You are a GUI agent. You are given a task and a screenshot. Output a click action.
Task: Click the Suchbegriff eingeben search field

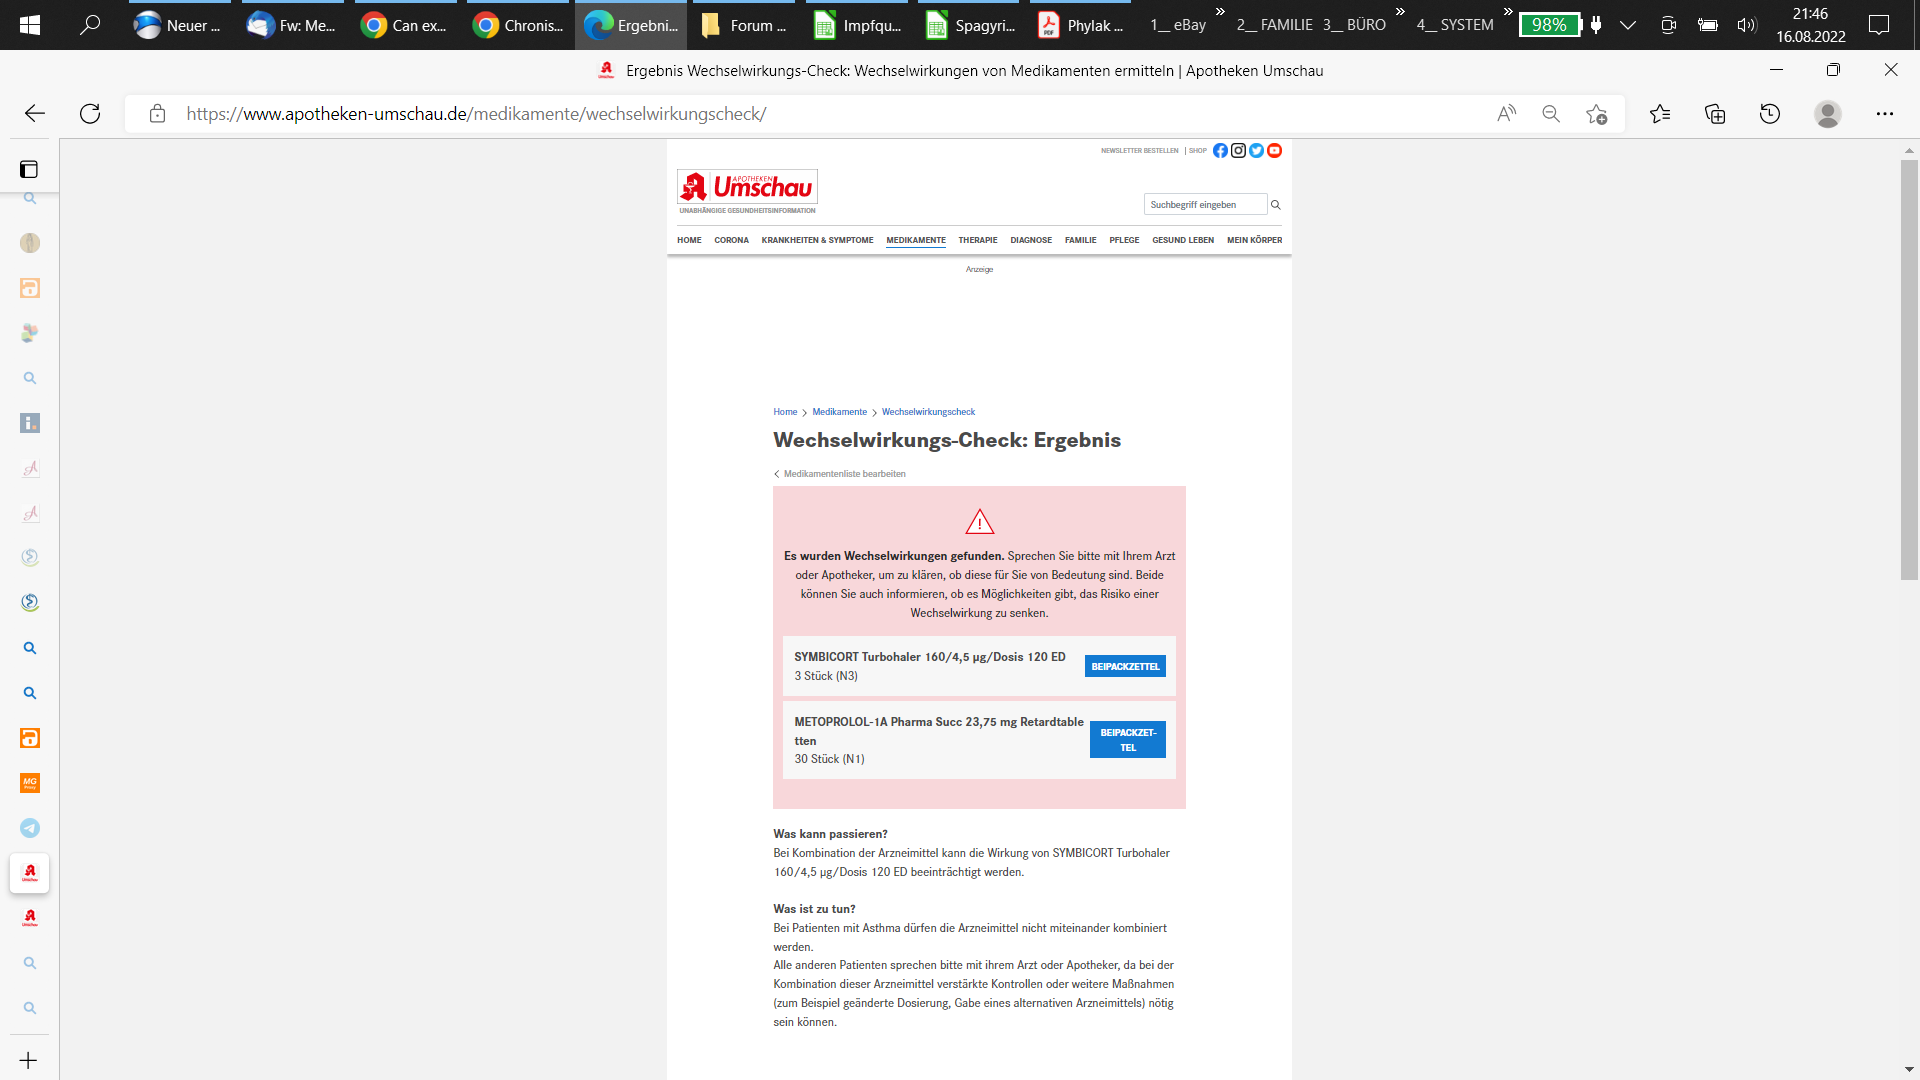point(1204,205)
